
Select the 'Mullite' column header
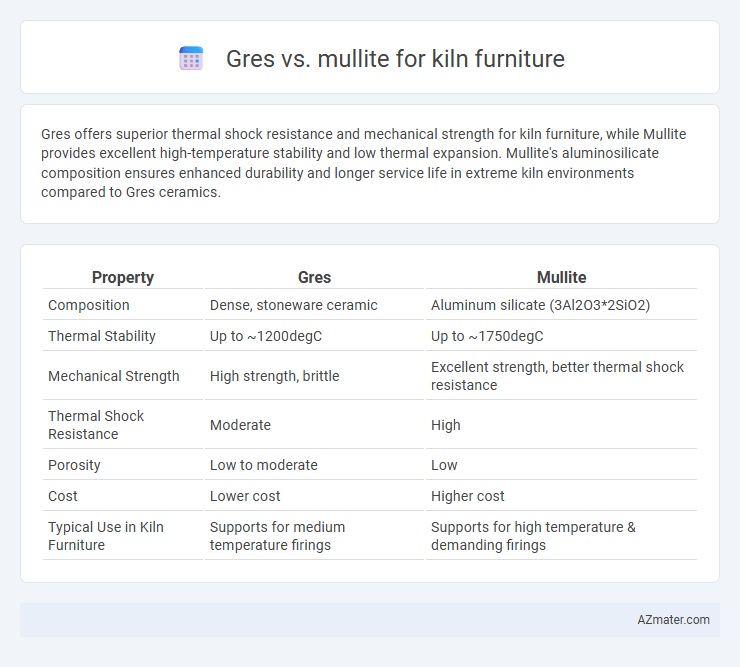tap(562, 277)
